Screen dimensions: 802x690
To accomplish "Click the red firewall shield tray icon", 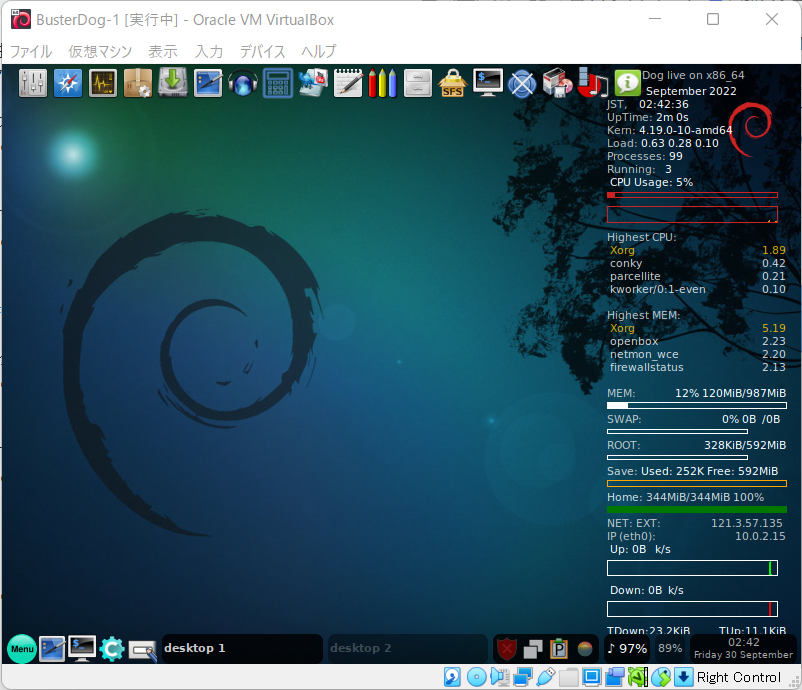I will click(506, 649).
